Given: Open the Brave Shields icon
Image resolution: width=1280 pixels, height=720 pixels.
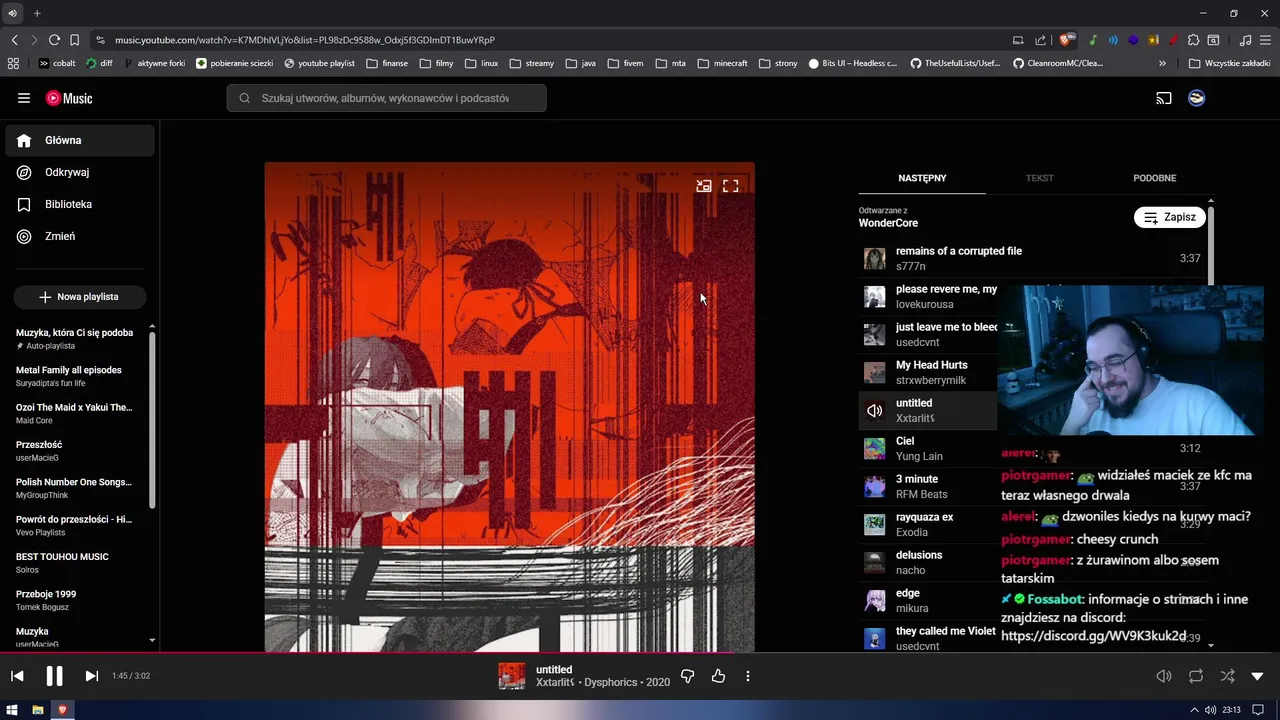Looking at the screenshot, I should tap(1067, 40).
